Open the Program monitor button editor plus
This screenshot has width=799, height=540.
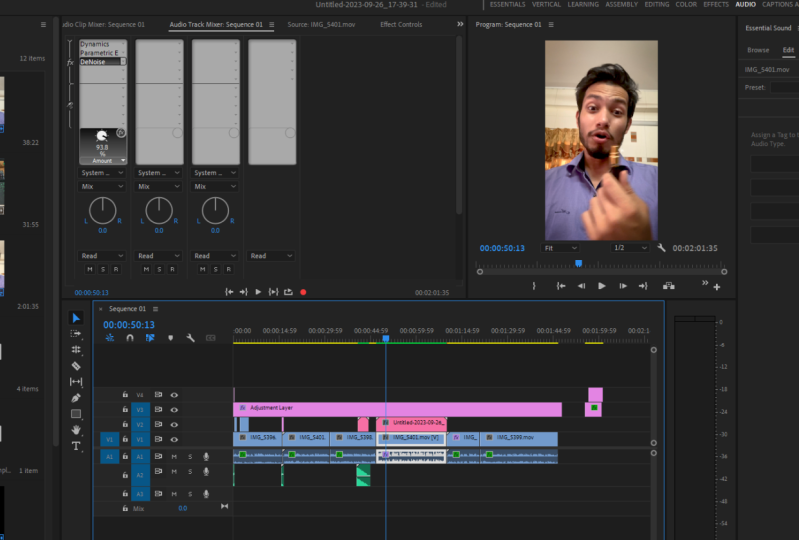(717, 287)
